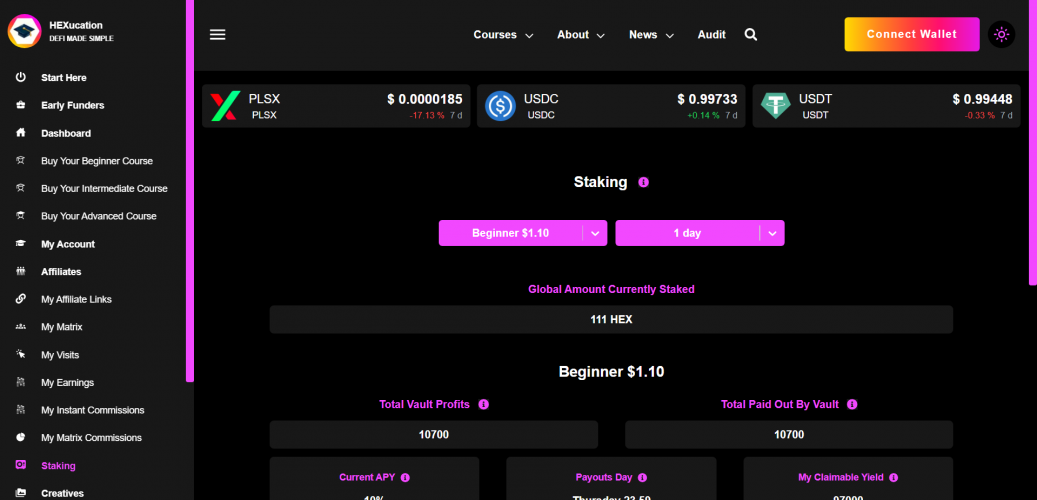
Task: Open the About dropdown menu
Action: pos(581,35)
